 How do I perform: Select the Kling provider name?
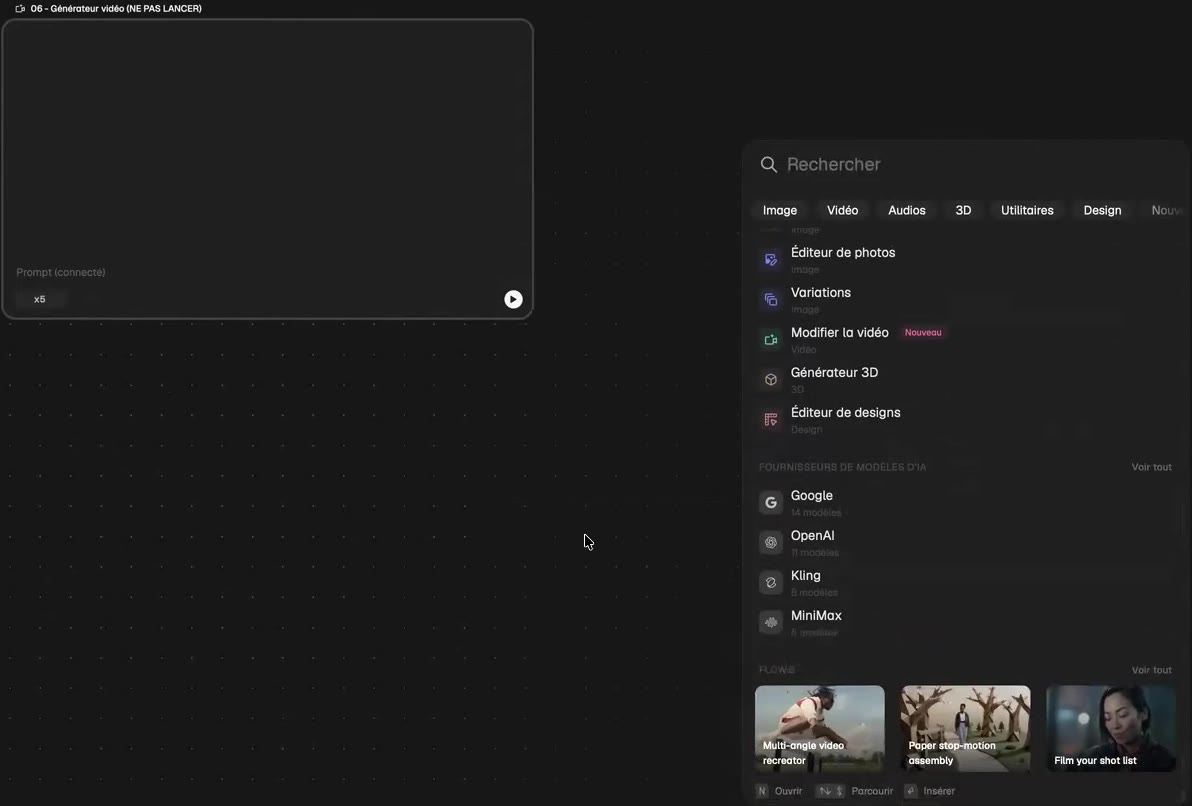[x=805, y=576]
